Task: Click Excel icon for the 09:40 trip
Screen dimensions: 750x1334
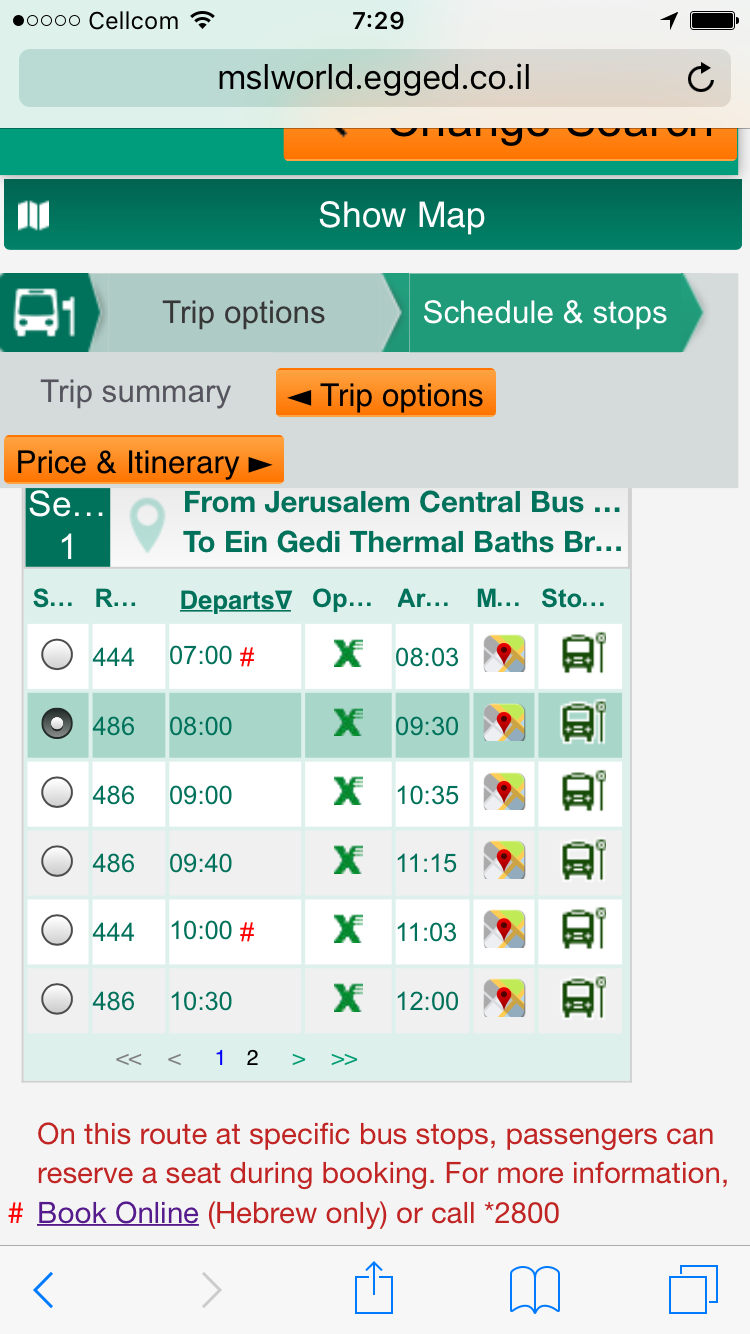Action: 347,861
